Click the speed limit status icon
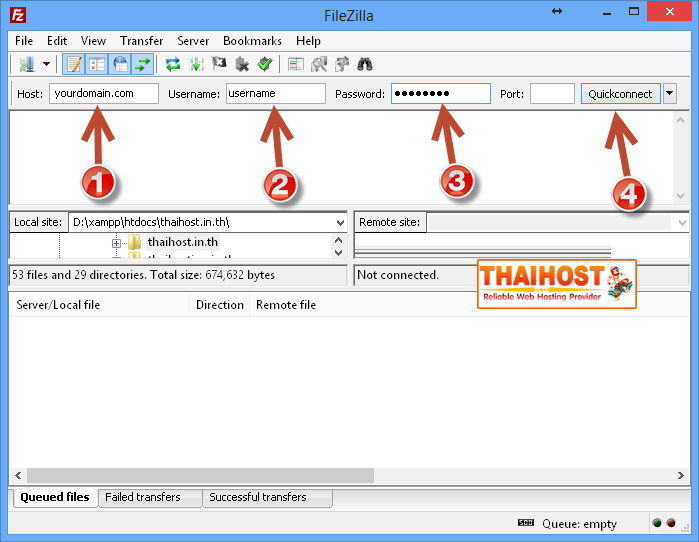699x542 pixels. coord(526,523)
